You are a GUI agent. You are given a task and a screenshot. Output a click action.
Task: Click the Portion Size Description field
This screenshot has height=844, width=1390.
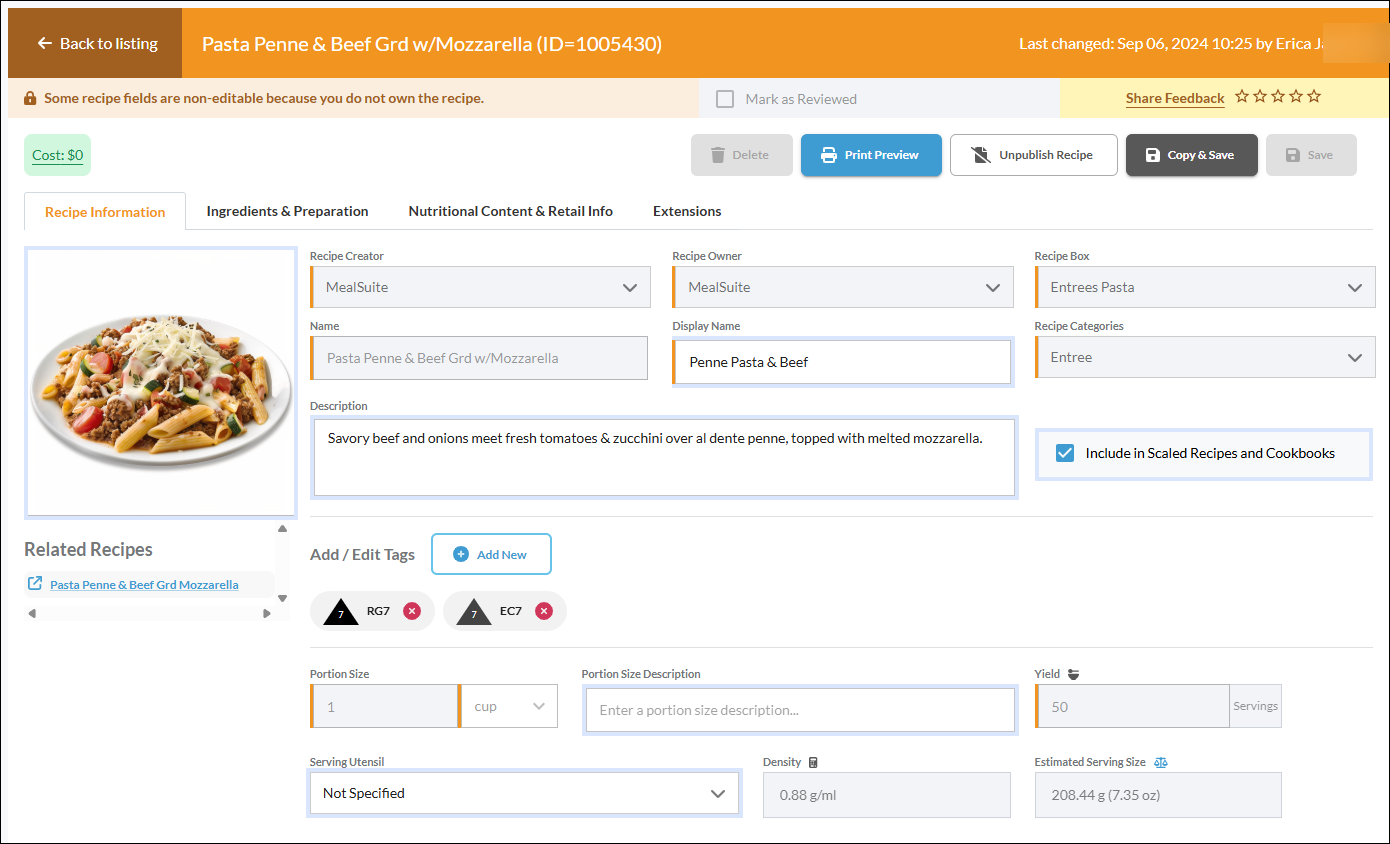(x=800, y=710)
